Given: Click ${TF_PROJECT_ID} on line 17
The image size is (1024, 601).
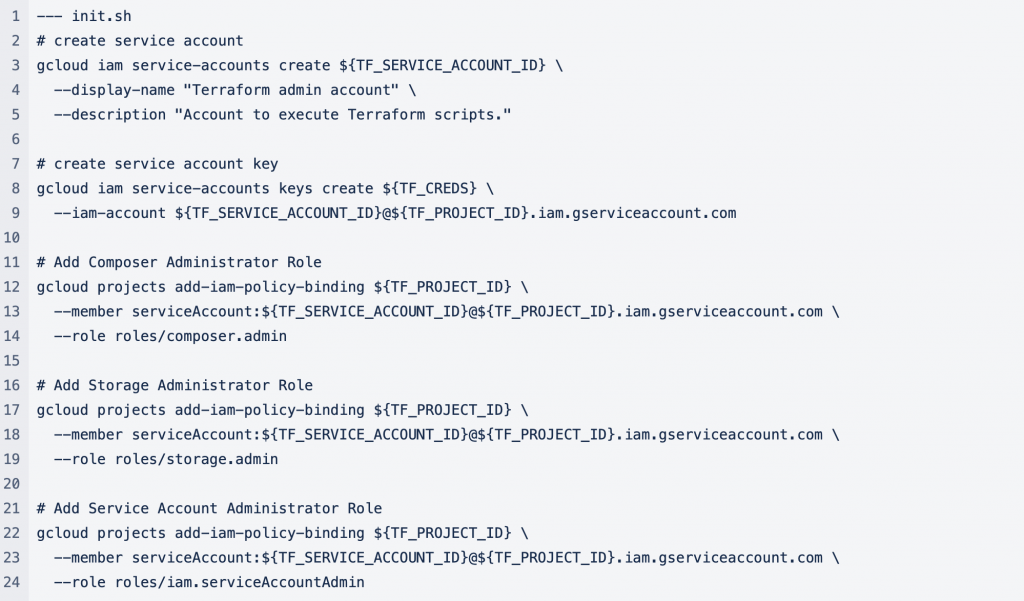Looking at the screenshot, I should 442,410.
